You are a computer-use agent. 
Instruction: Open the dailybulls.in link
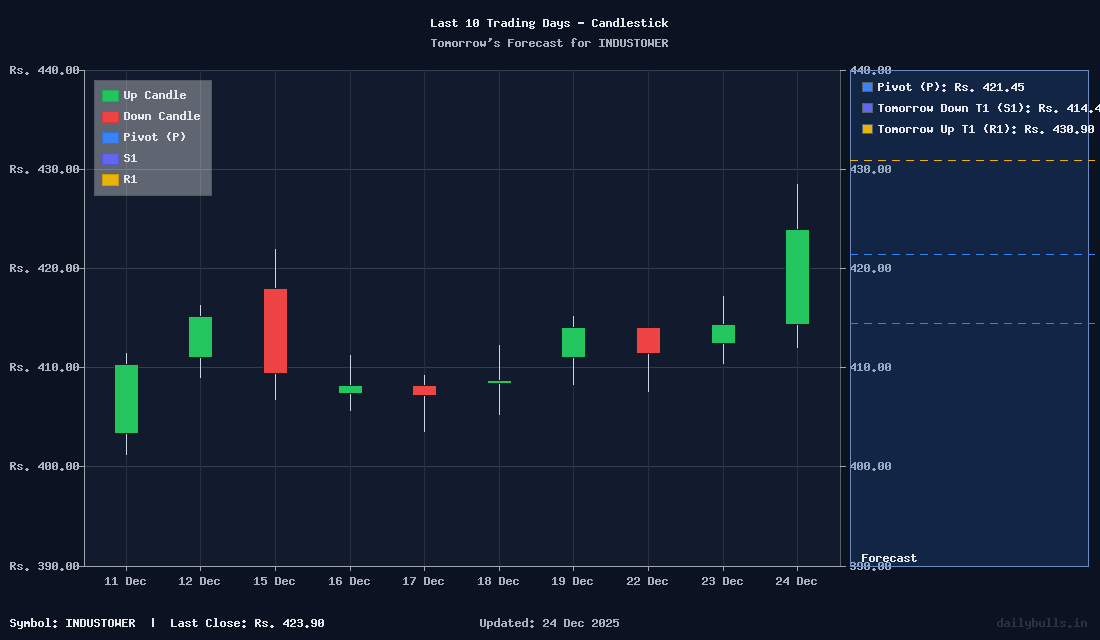(x=1044, y=622)
